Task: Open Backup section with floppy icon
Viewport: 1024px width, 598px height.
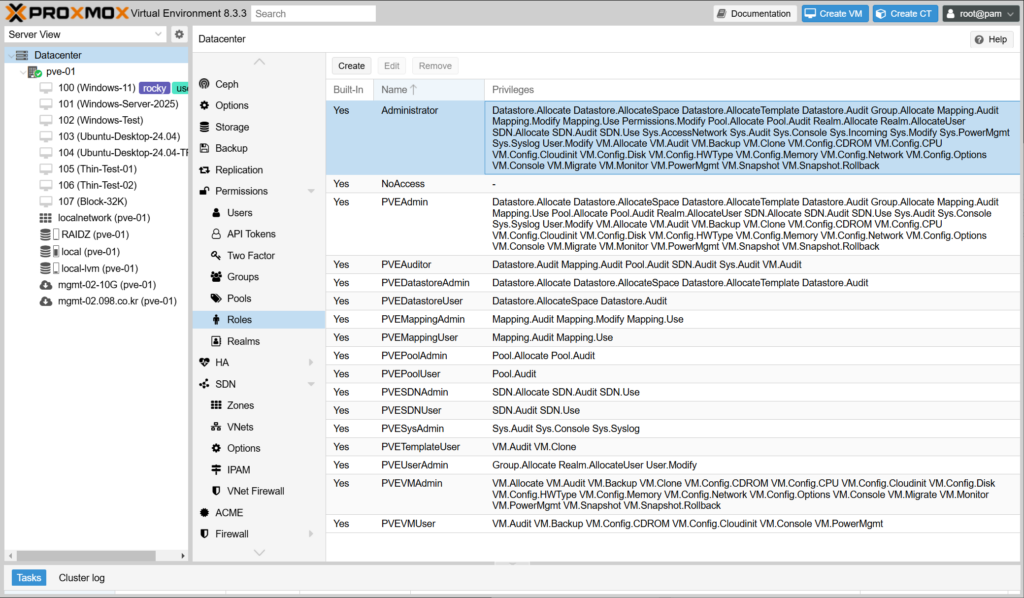Action: pyautogui.click(x=230, y=148)
